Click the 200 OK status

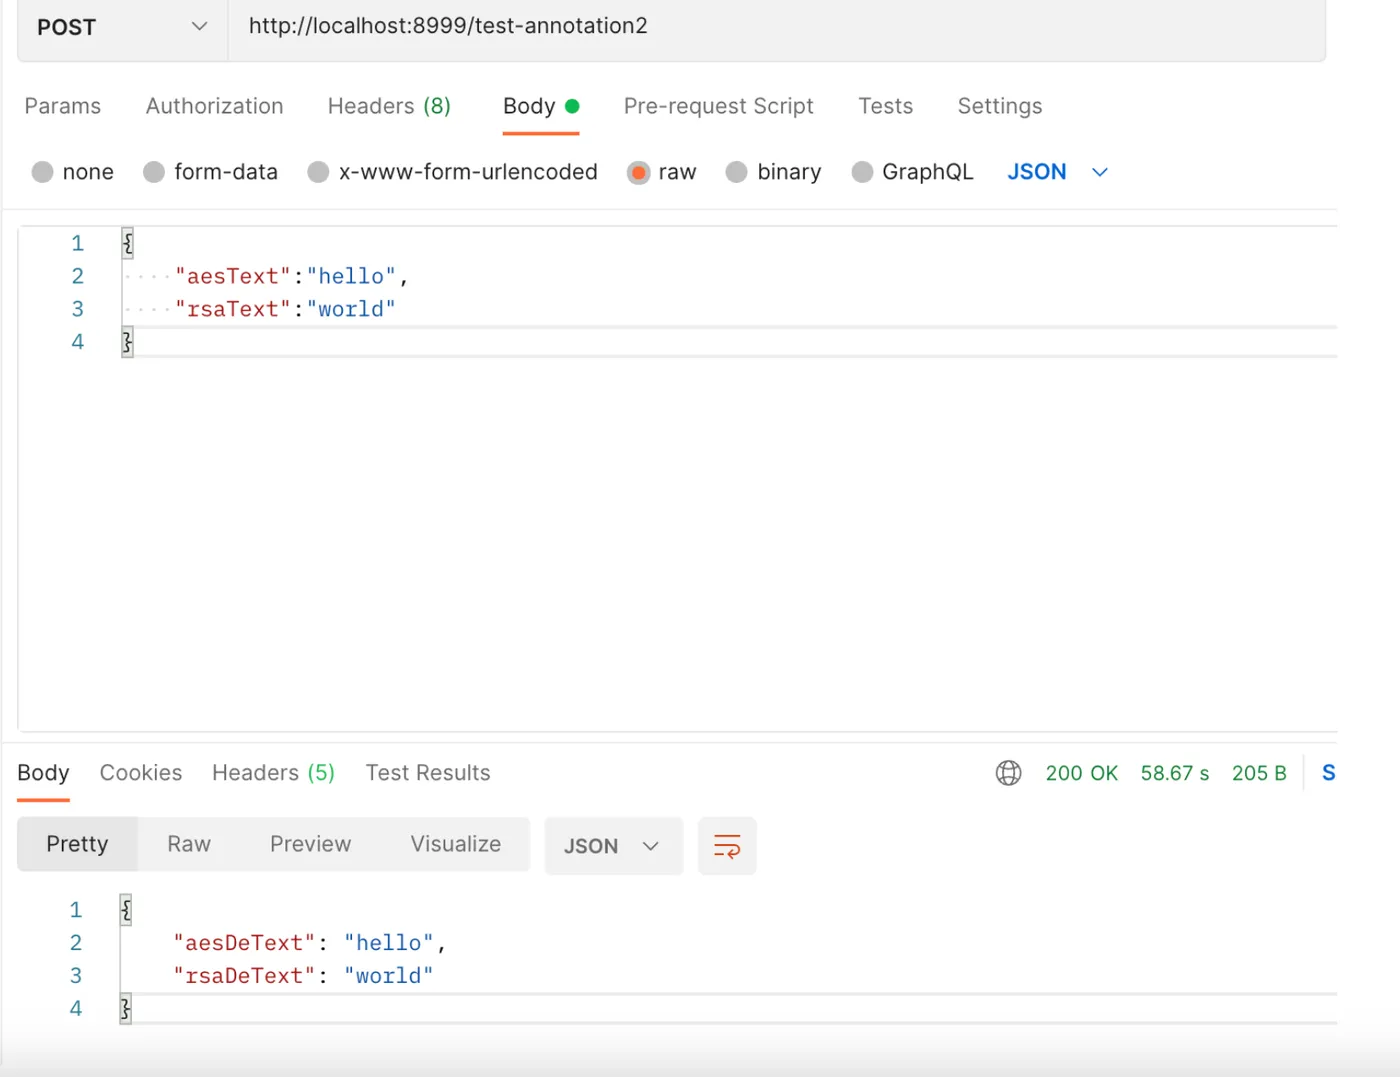click(1082, 773)
